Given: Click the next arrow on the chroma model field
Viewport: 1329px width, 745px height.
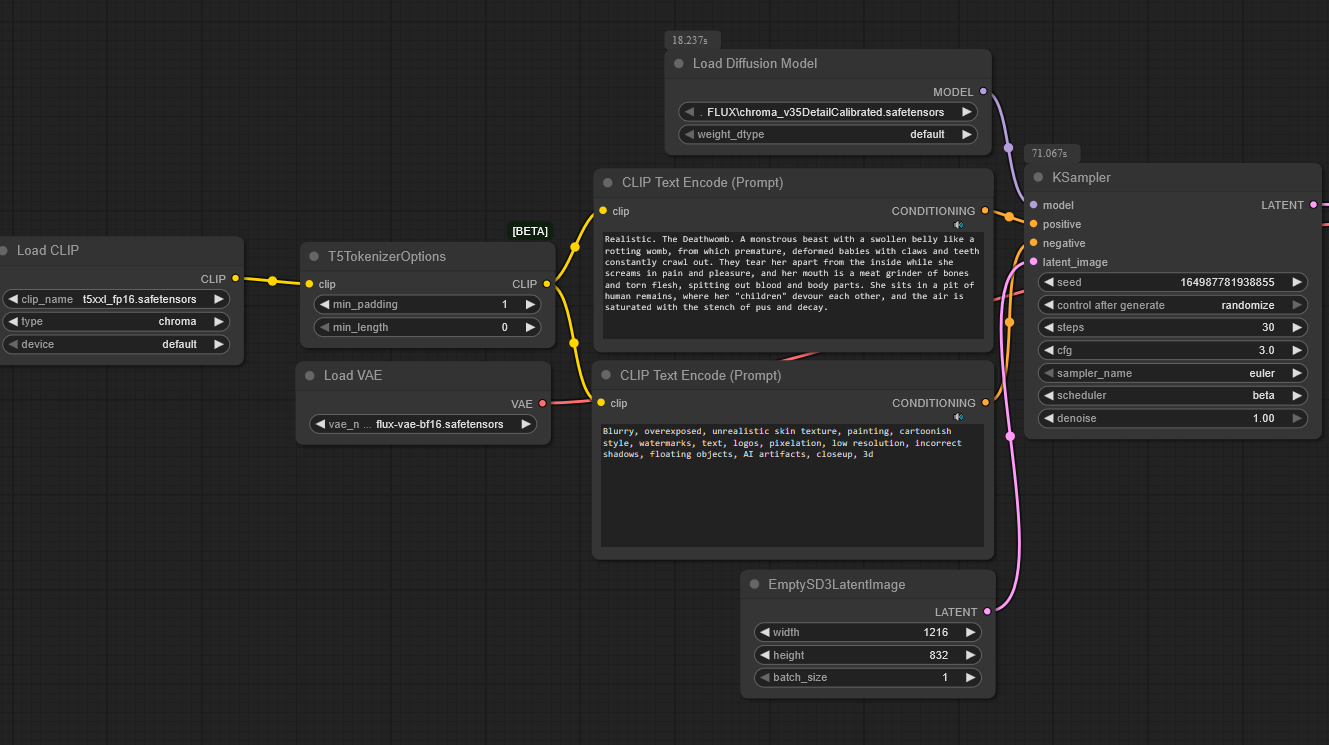Looking at the screenshot, I should click(x=967, y=112).
